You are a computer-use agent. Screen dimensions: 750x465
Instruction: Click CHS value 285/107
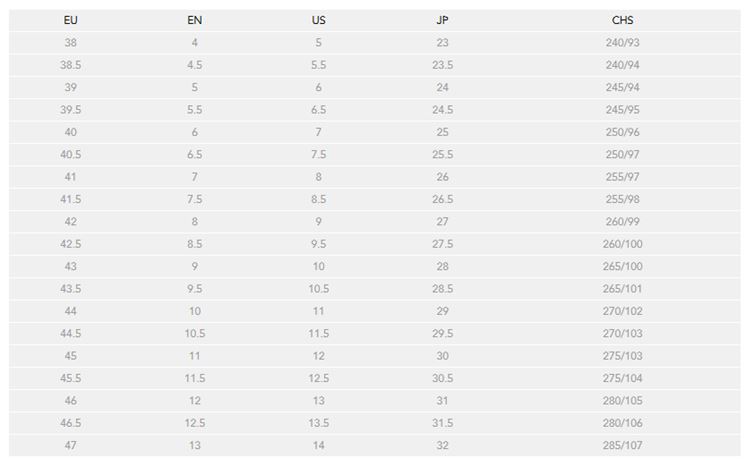coord(623,445)
